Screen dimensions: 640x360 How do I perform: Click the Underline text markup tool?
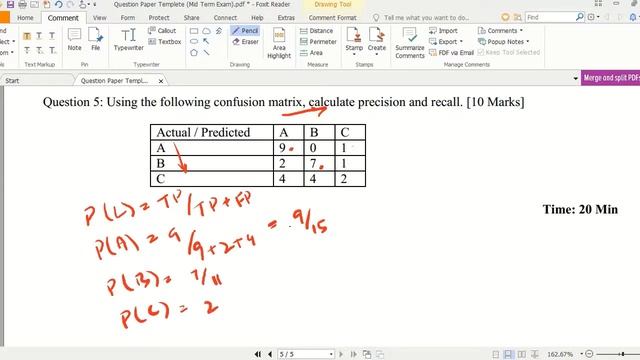coord(52,36)
